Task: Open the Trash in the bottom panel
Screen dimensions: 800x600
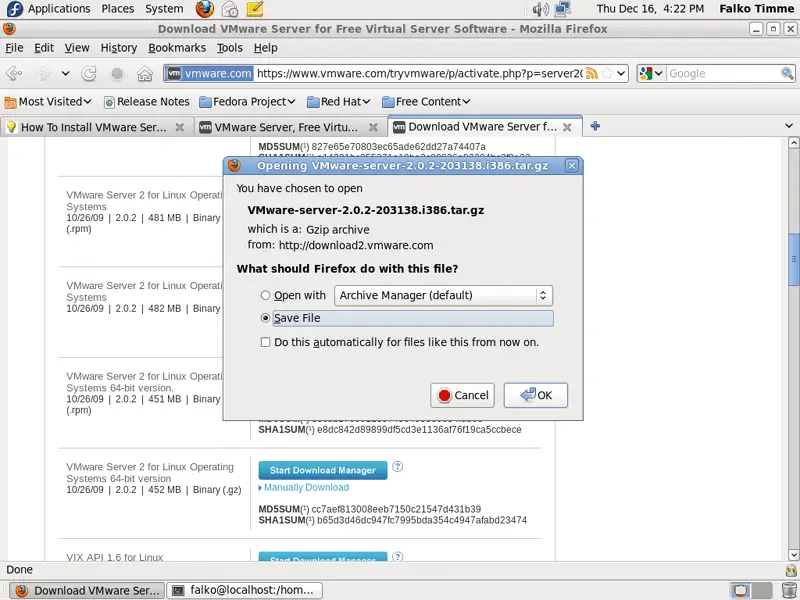Action: pos(789,590)
